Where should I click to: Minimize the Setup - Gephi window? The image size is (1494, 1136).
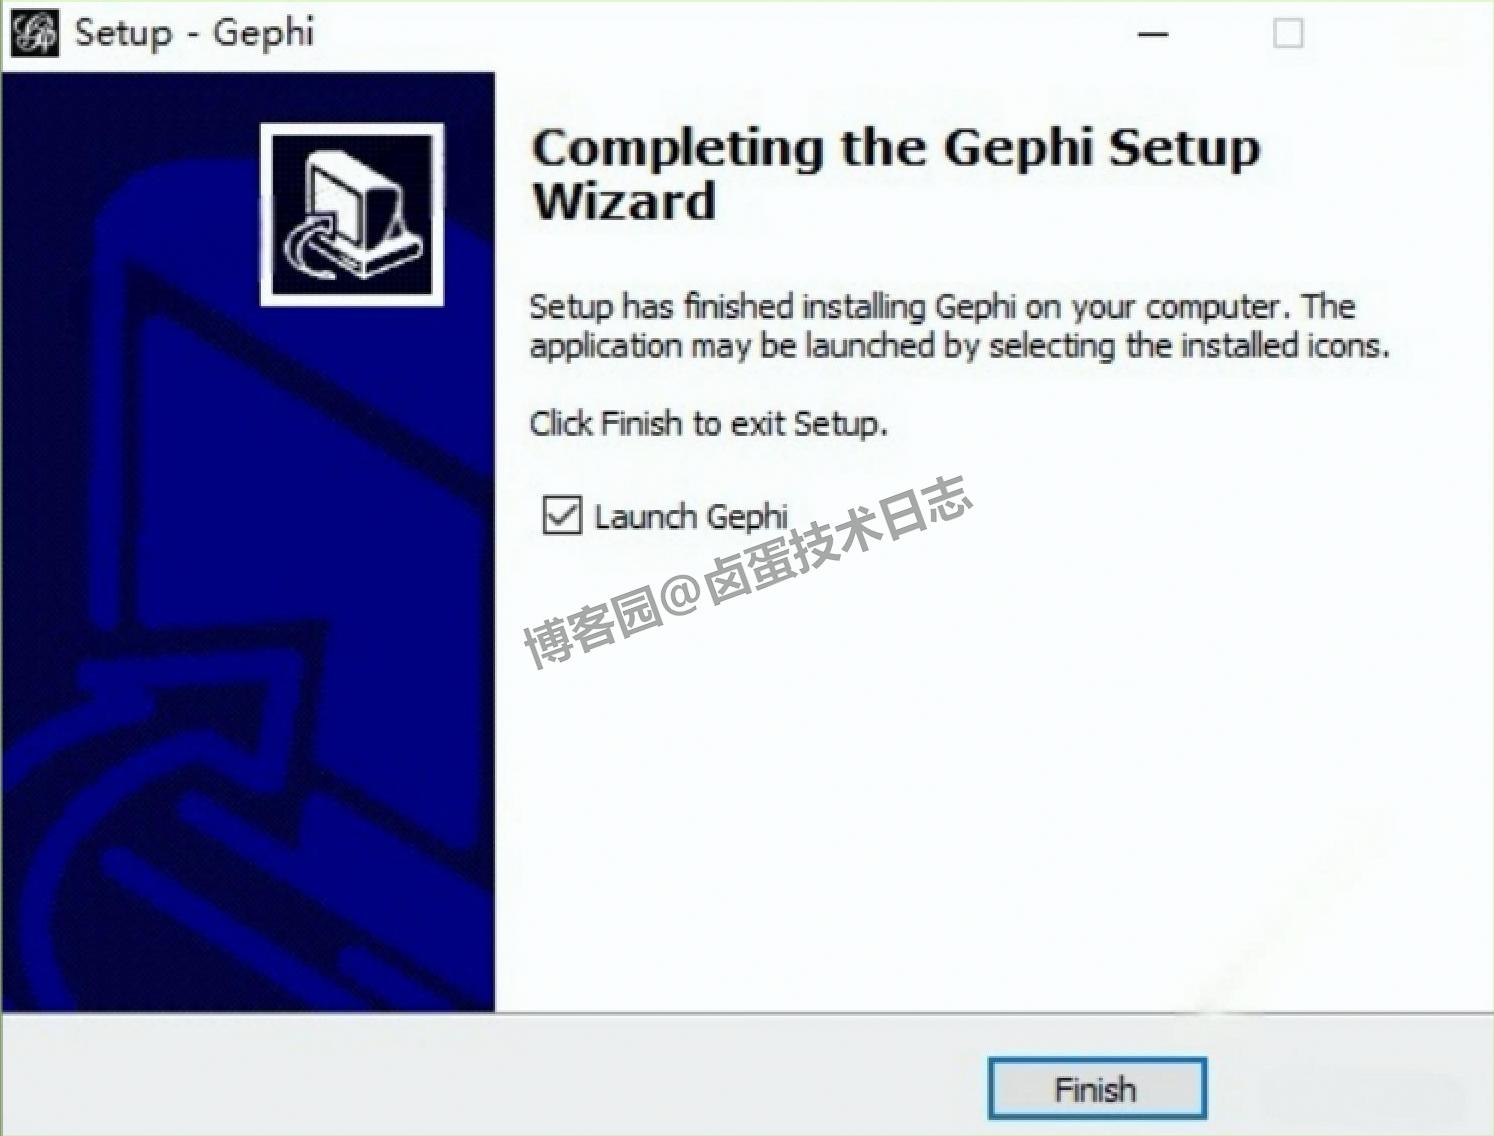[x=1153, y=34]
